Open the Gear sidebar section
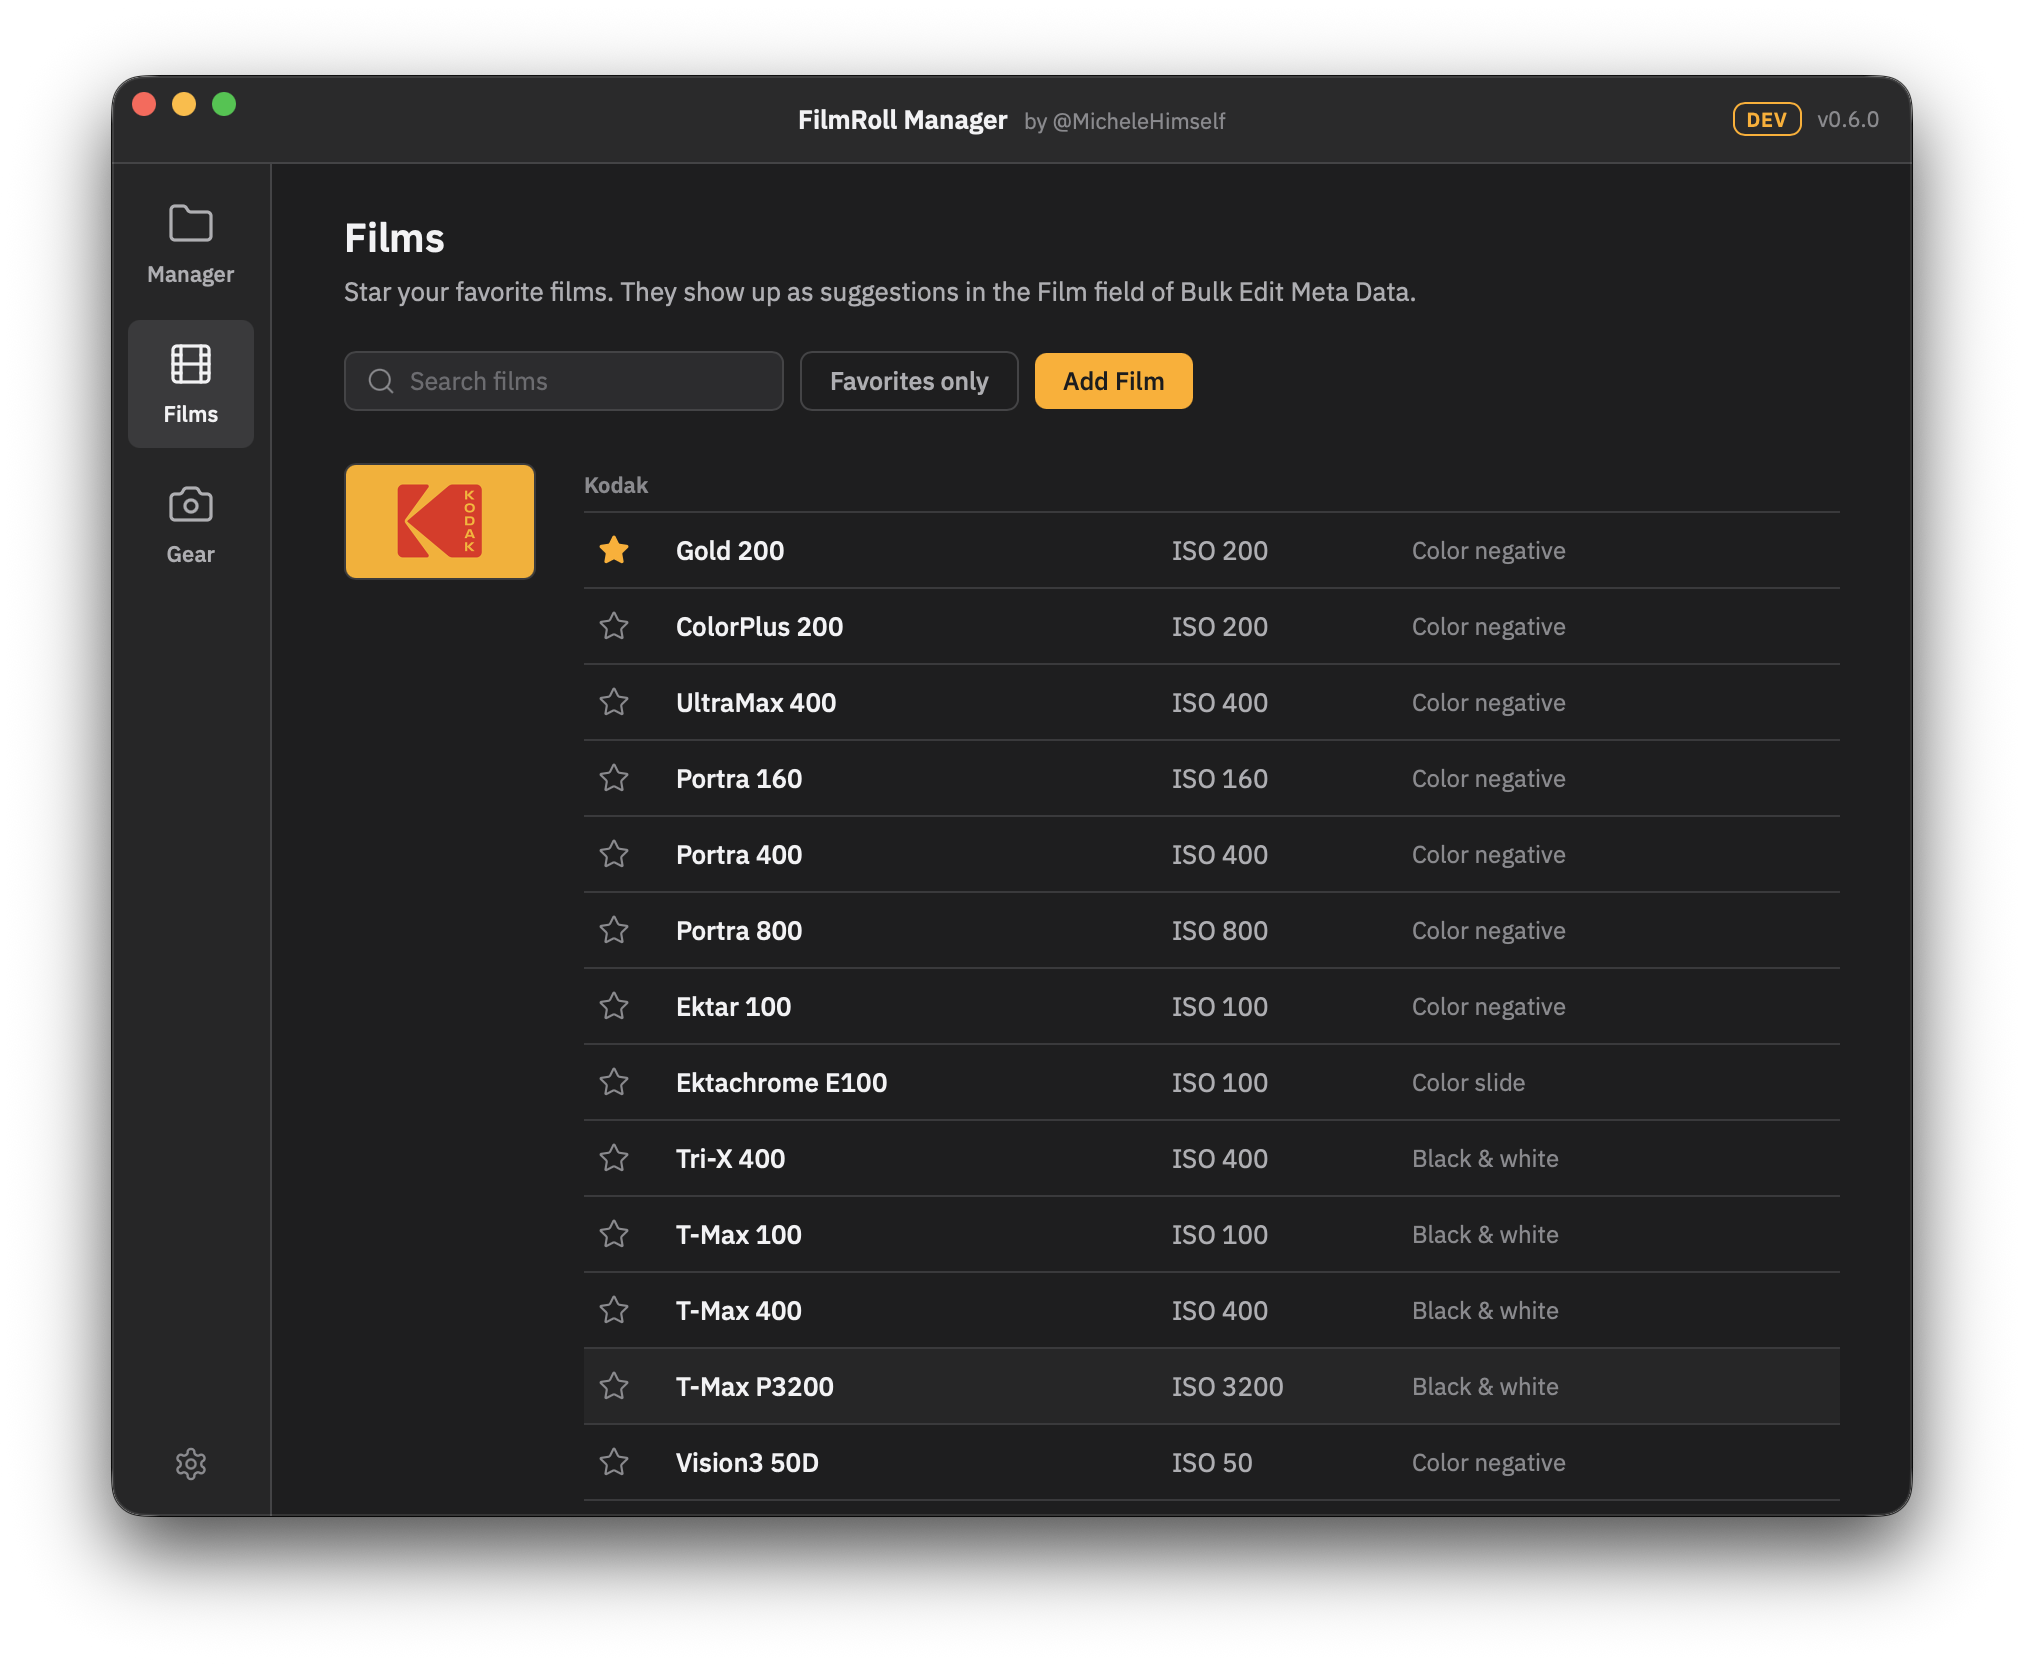 190,524
